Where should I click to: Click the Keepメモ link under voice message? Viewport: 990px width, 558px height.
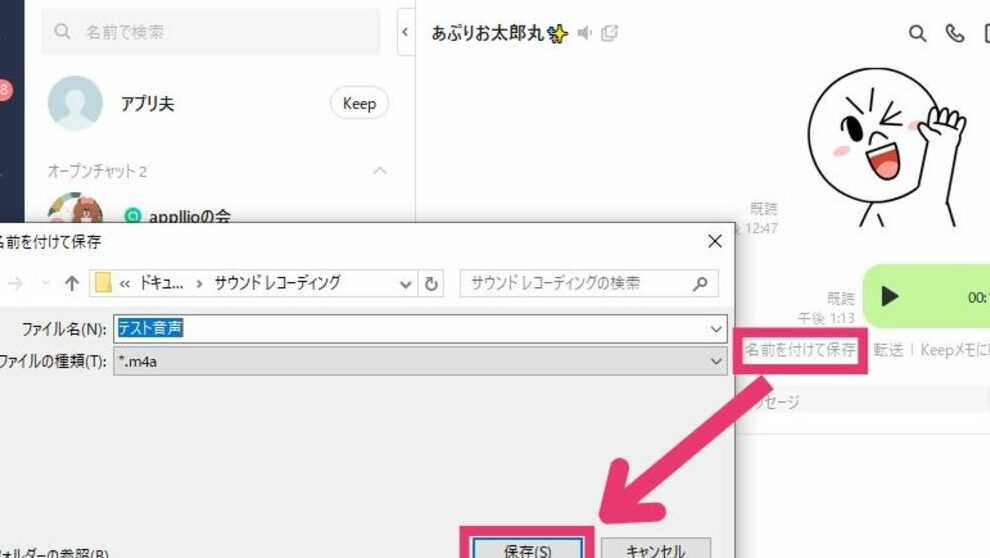click(955, 350)
